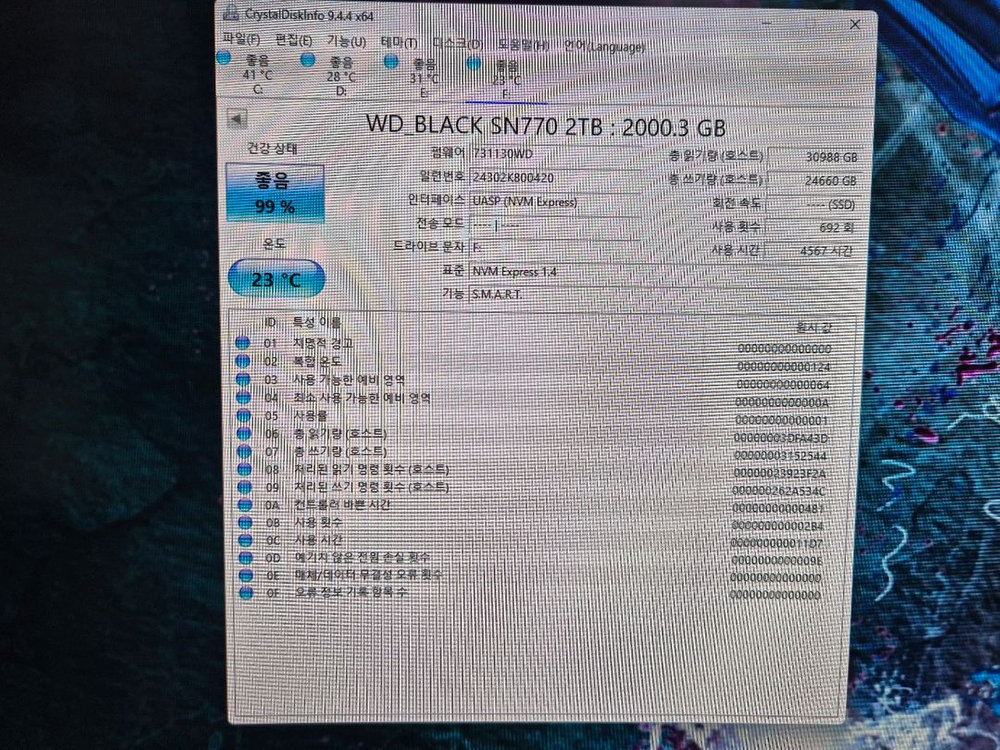Open the 테마(T) menu
Viewport: 1000px width, 750px height.
coord(397,42)
